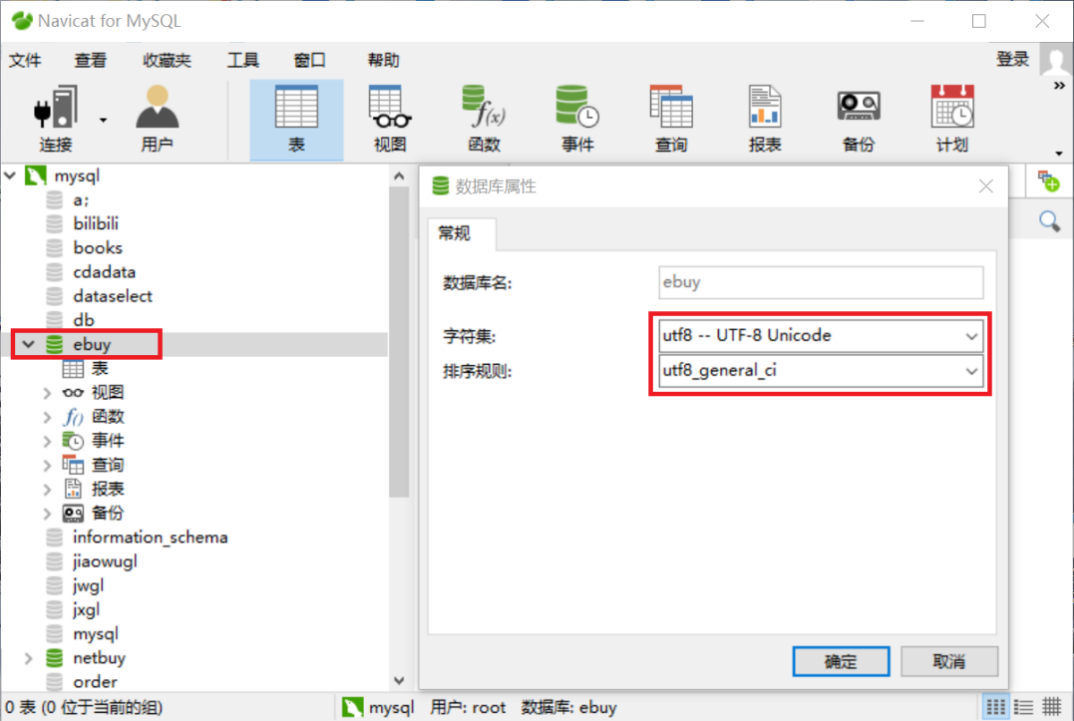Switch to detail view in status bar
This screenshot has width=1074, height=721.
coord(1051,707)
